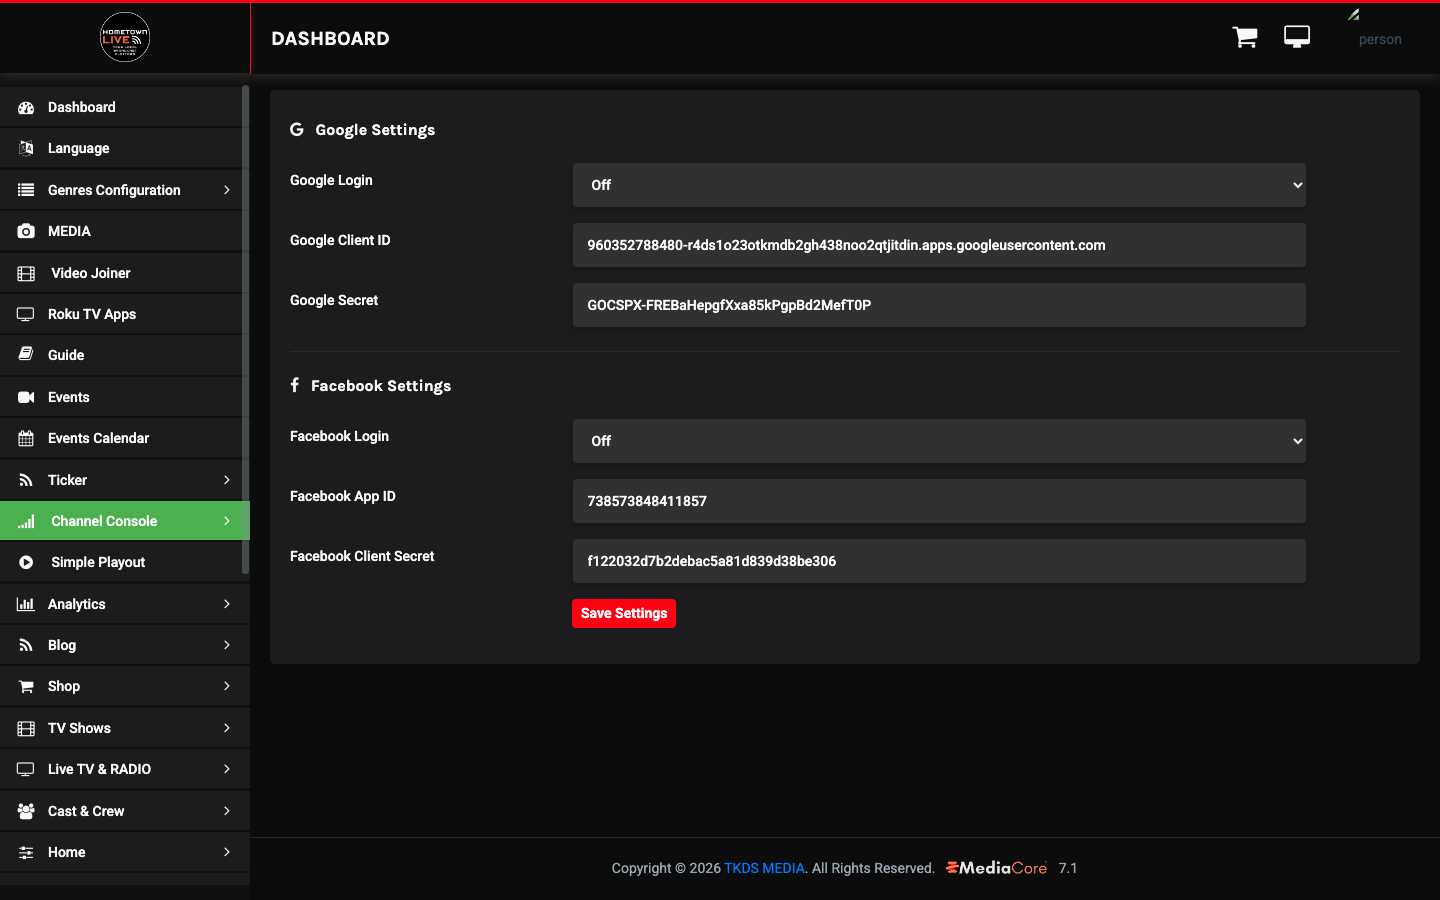Expand the TV Shows submenu chevron
The height and width of the screenshot is (900, 1440).
click(x=227, y=728)
